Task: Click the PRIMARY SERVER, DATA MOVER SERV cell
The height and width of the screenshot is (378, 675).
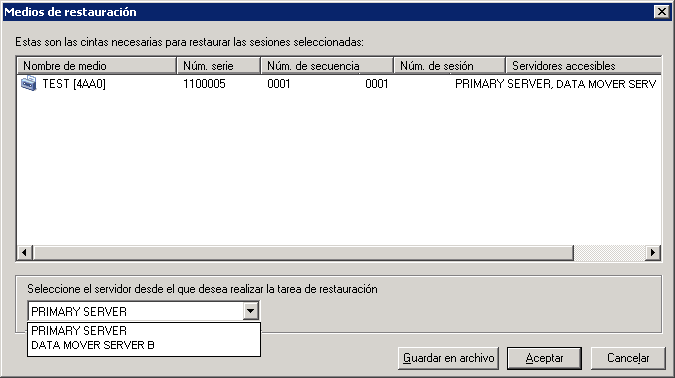Action: [555, 84]
